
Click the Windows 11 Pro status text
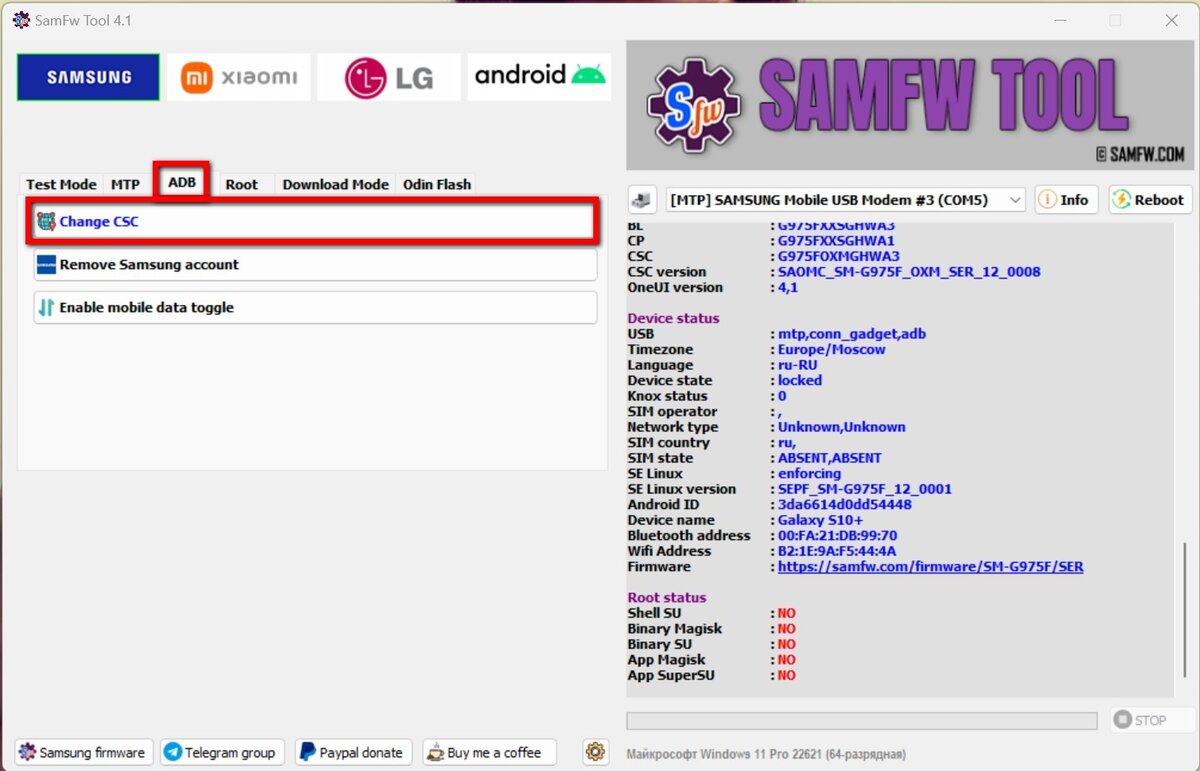(766, 754)
